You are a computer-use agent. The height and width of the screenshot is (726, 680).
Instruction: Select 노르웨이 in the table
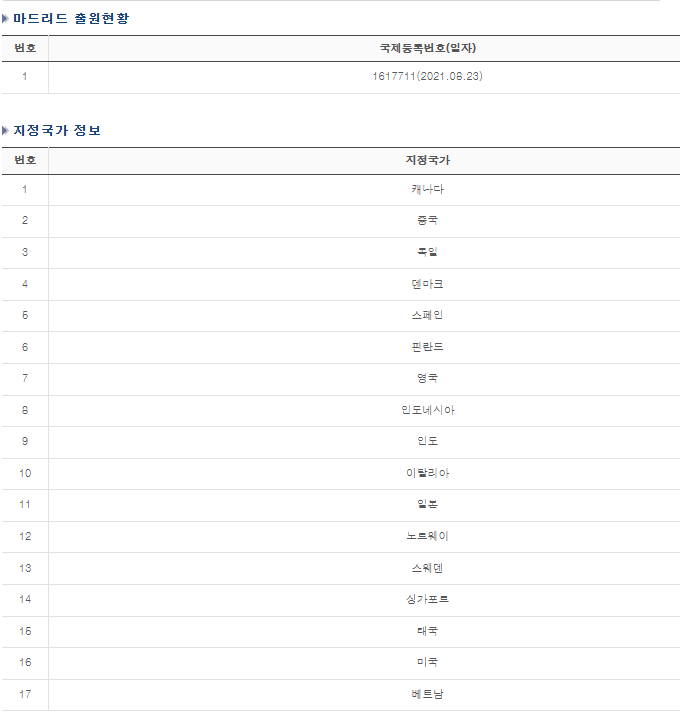[x=427, y=536]
